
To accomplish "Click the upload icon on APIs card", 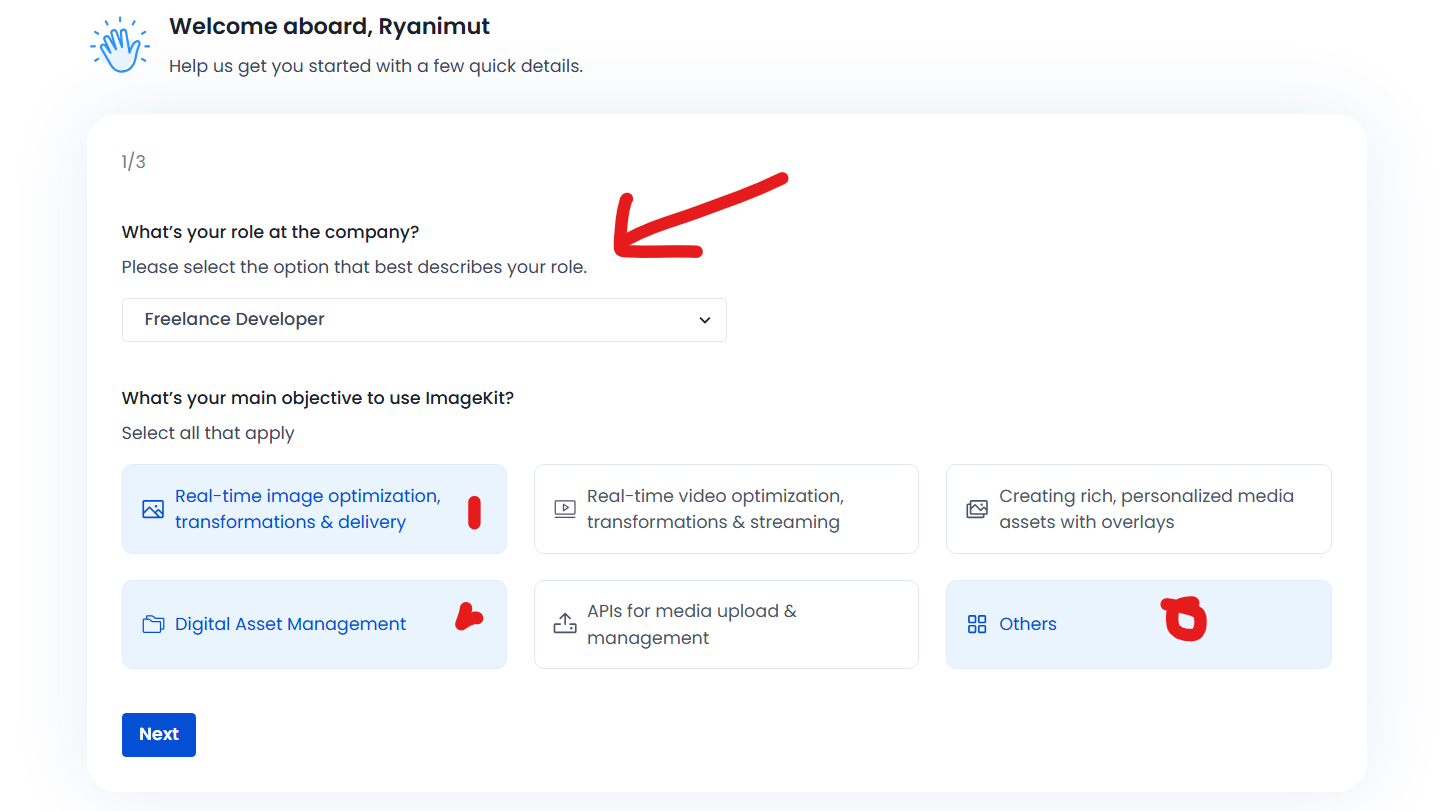I will click(x=565, y=624).
